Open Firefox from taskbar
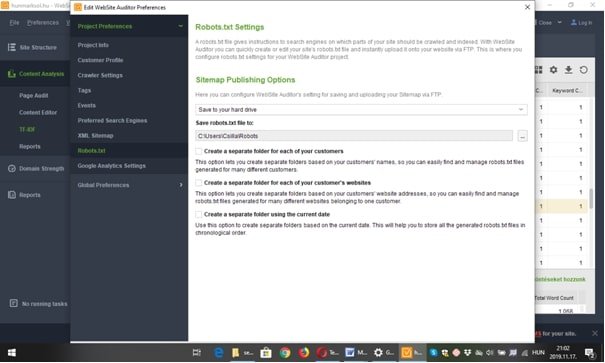This screenshot has height=363, width=605. pyautogui.click(x=304, y=353)
